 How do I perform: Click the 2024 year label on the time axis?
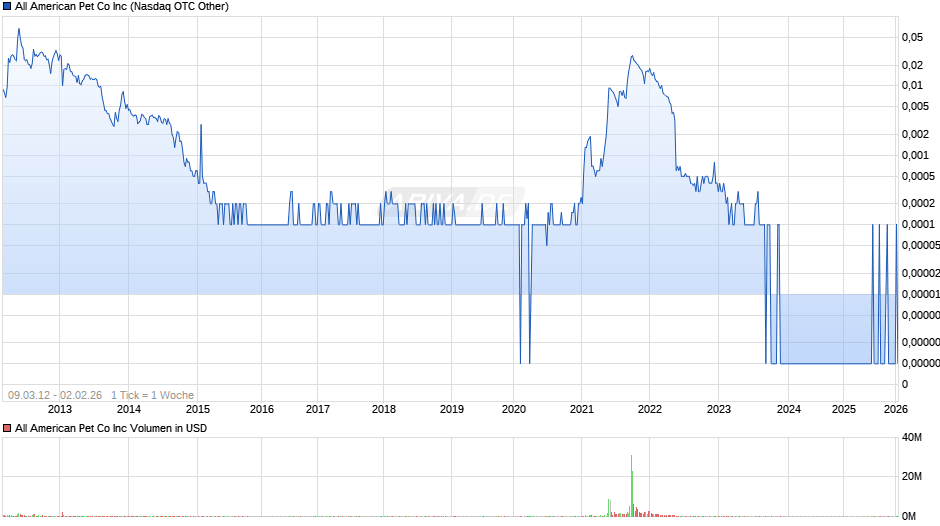(789, 409)
